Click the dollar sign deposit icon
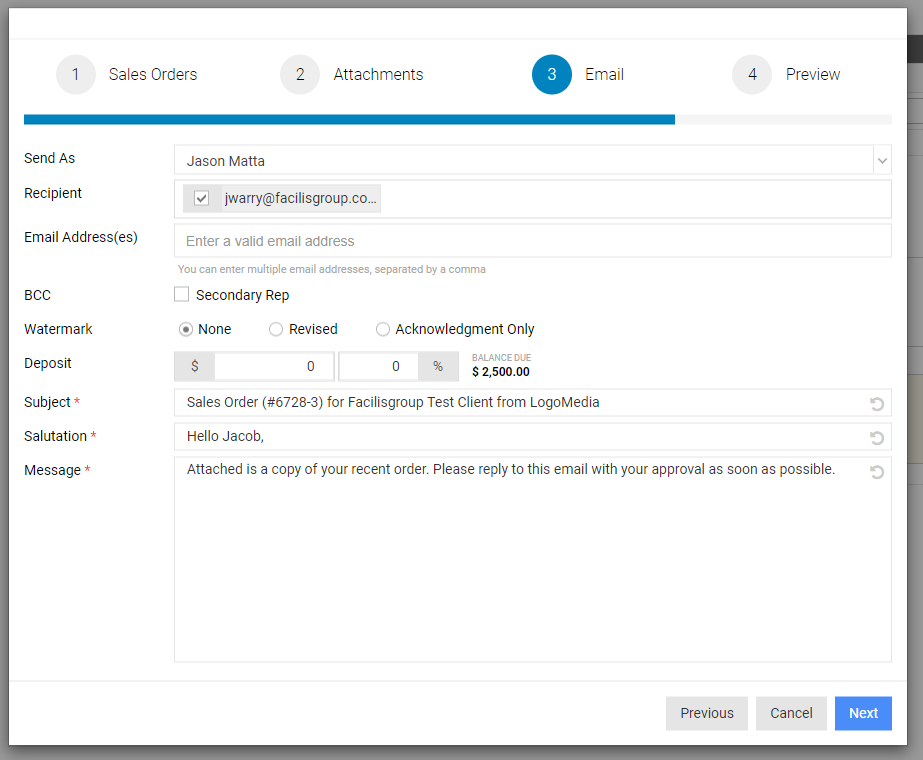923x760 pixels. [x=195, y=366]
